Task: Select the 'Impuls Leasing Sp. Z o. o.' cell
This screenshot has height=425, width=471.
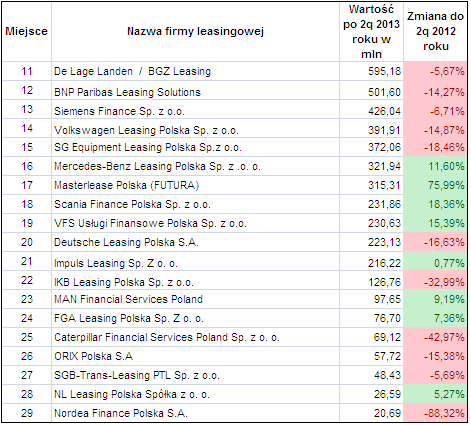Action: (x=195, y=261)
